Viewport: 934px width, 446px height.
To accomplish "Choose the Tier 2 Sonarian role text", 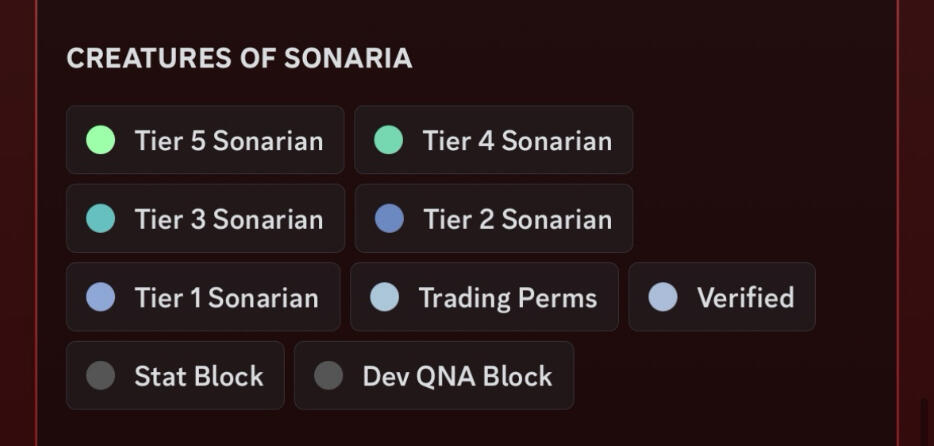I will [516, 219].
